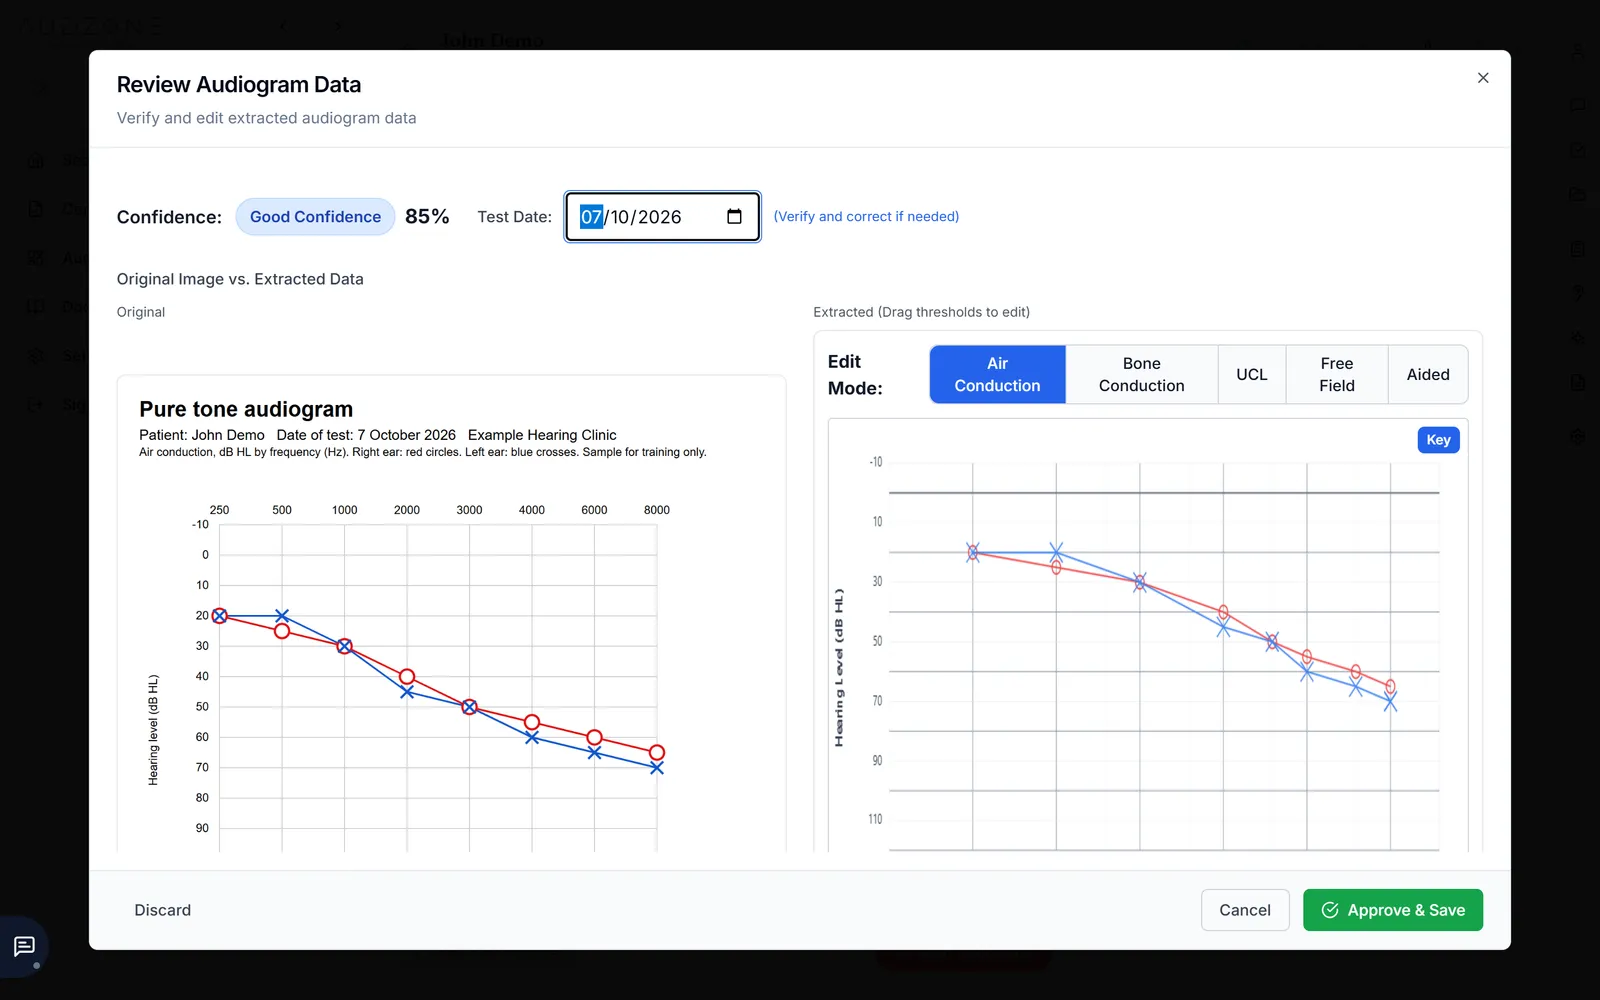The height and width of the screenshot is (1000, 1600).
Task: Discard the extracted audiogram data
Action: (x=163, y=910)
